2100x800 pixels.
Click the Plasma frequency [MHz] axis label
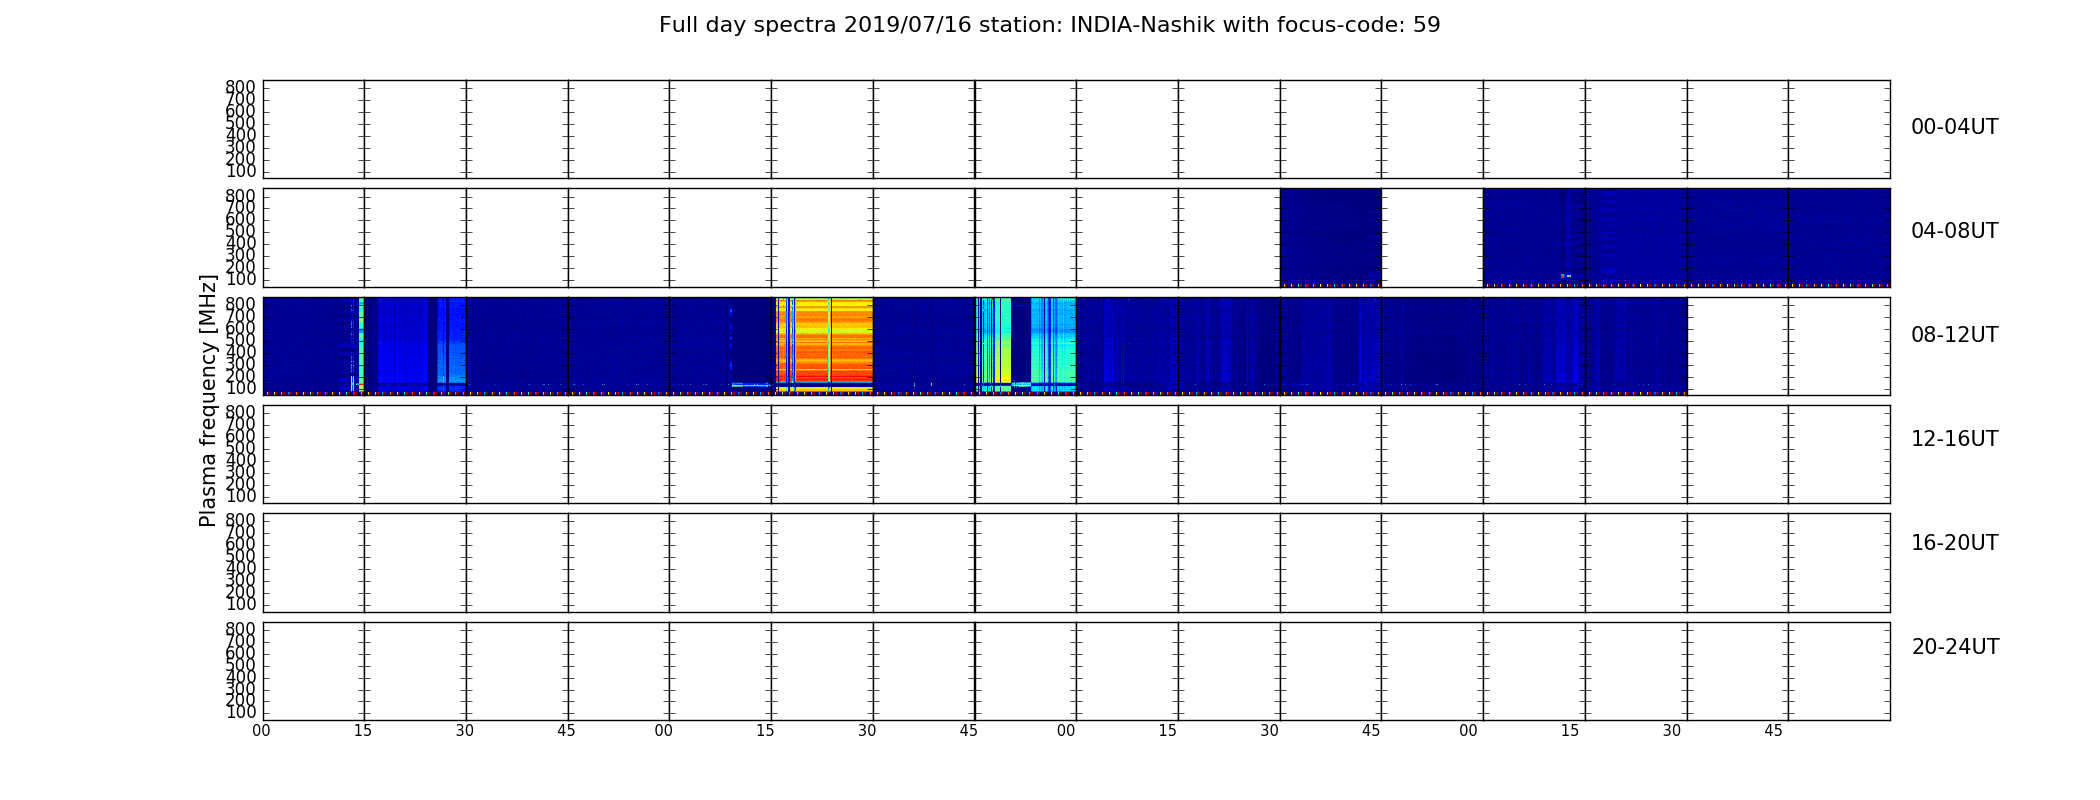pyautogui.click(x=208, y=400)
